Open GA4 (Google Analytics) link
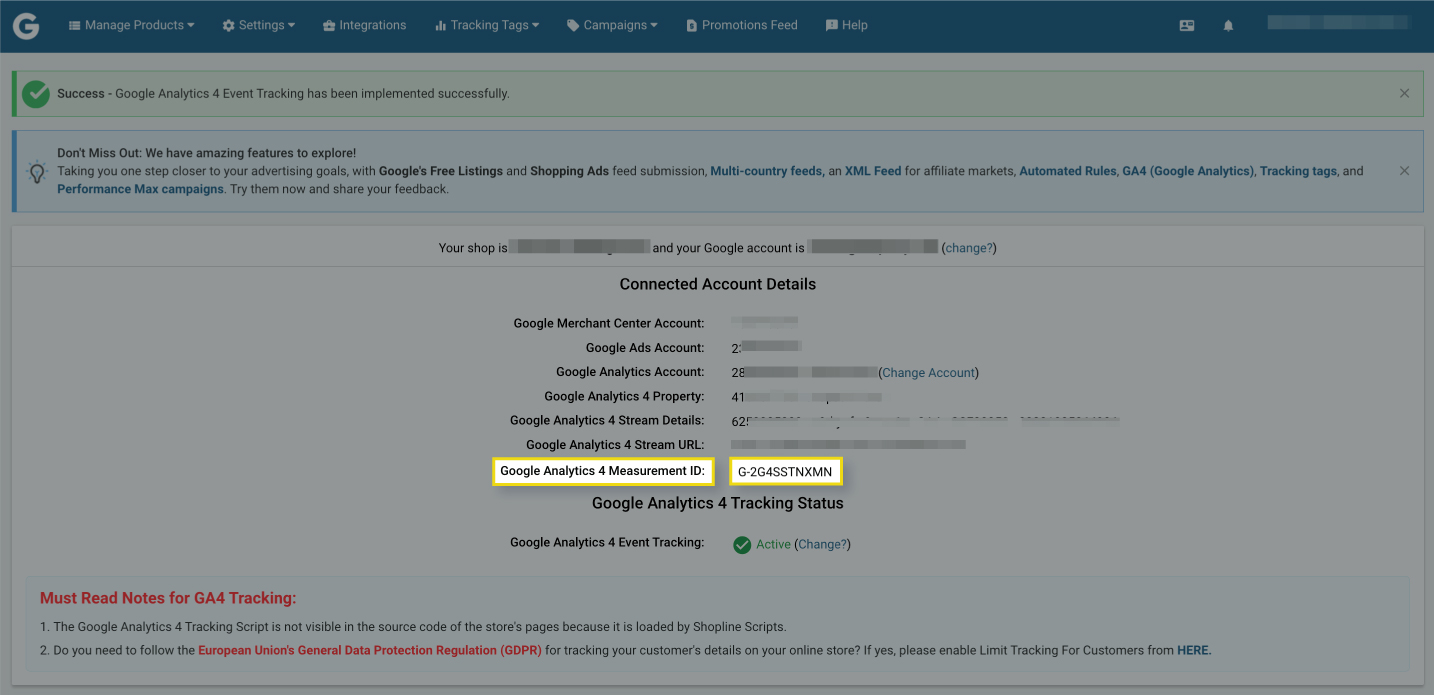 [x=1188, y=171]
